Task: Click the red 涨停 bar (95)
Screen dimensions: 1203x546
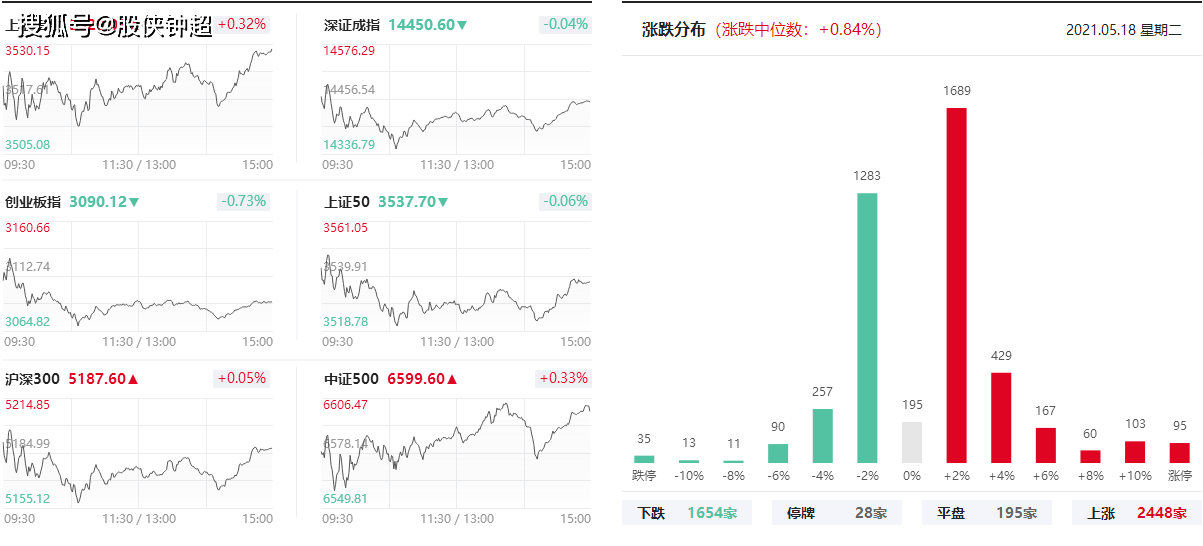Action: [1180, 452]
